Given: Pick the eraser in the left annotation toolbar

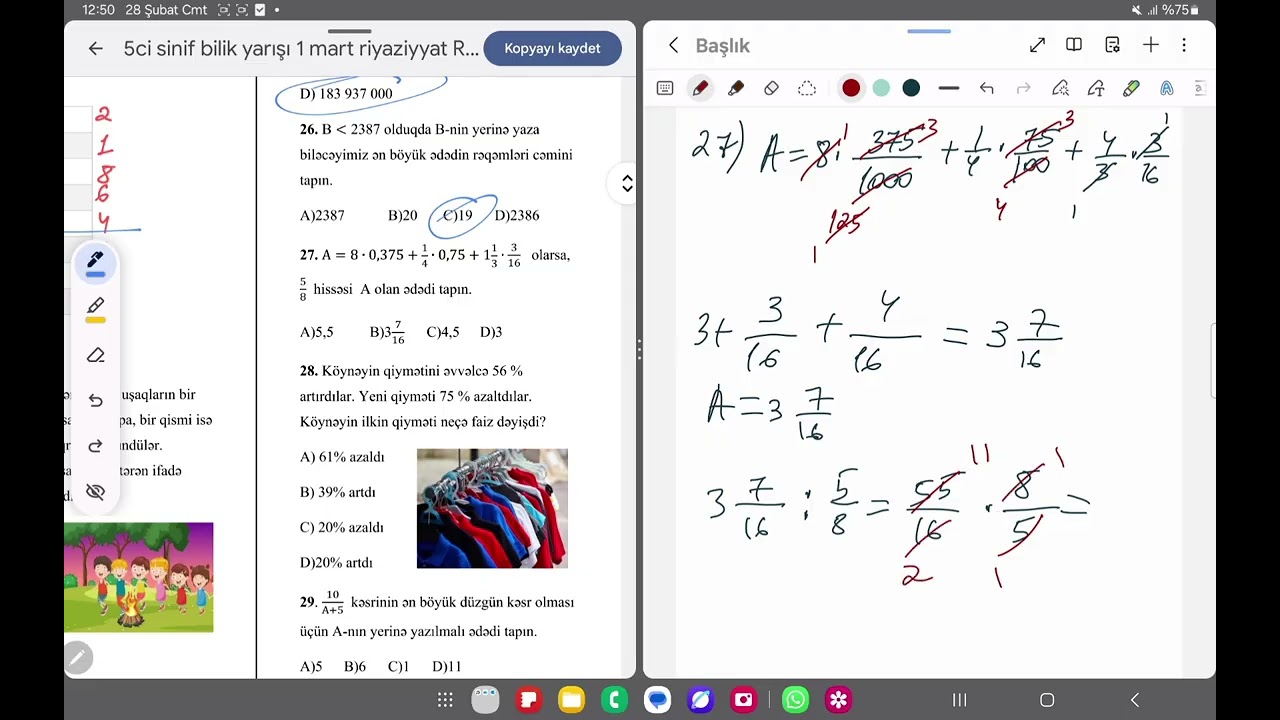Looking at the screenshot, I should (96, 355).
